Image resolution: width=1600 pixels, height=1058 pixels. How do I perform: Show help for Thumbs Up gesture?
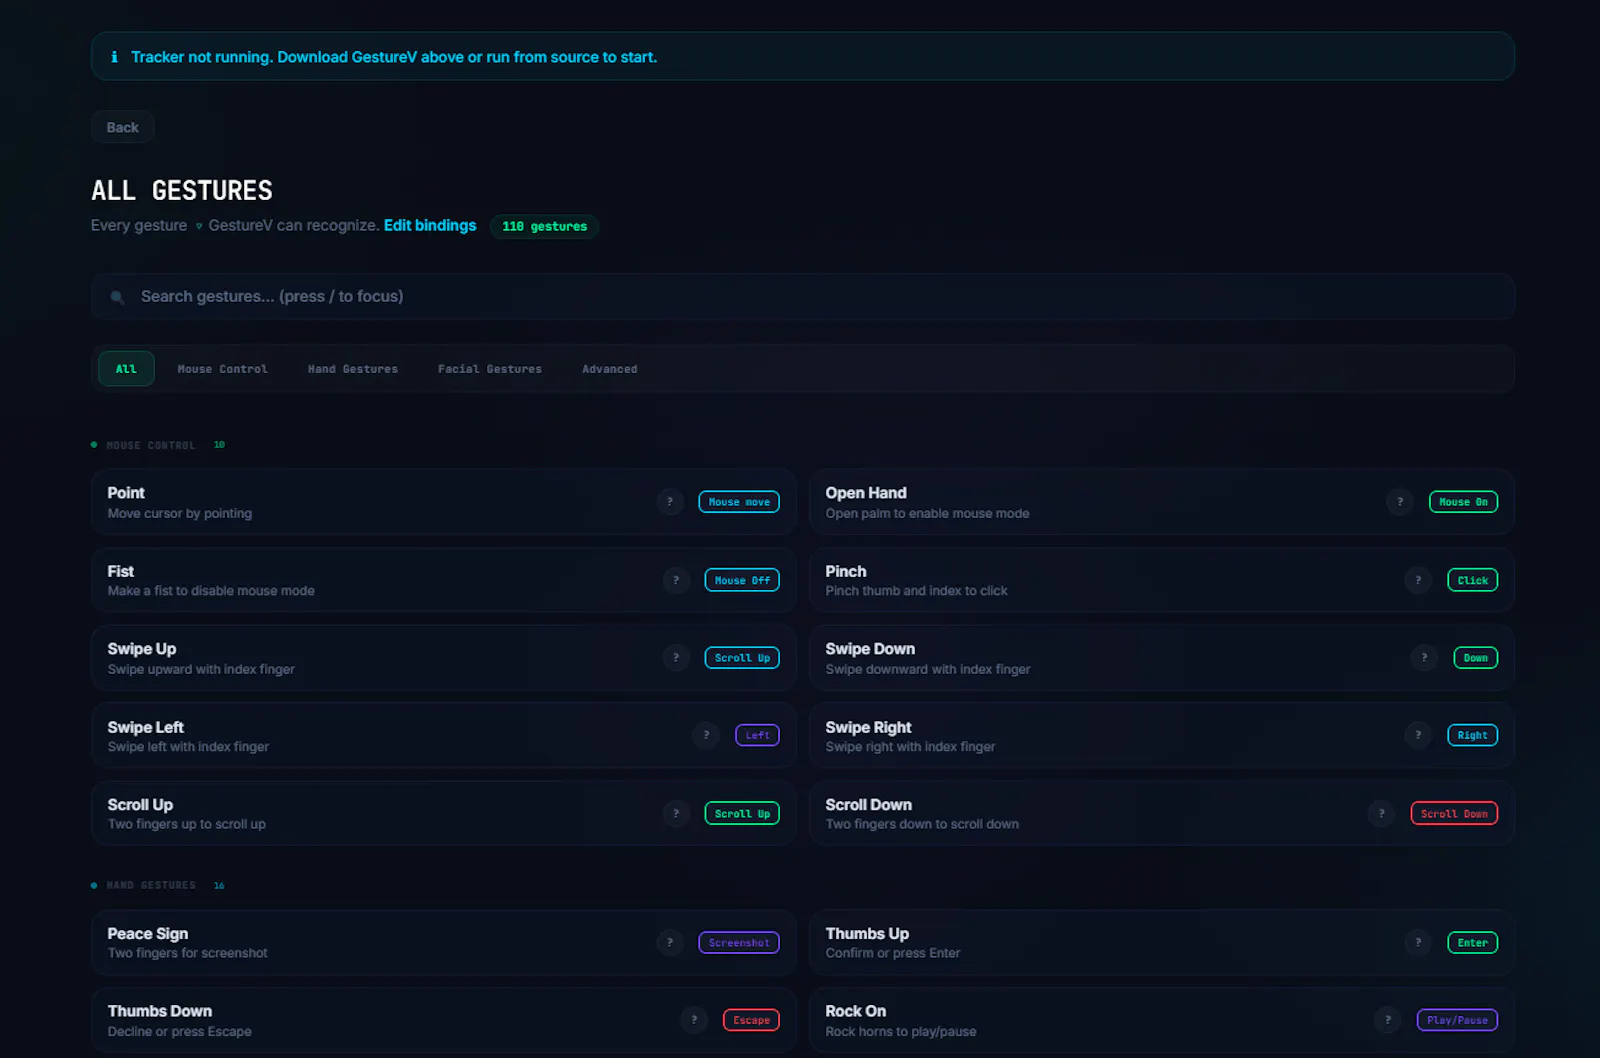[x=1418, y=942]
